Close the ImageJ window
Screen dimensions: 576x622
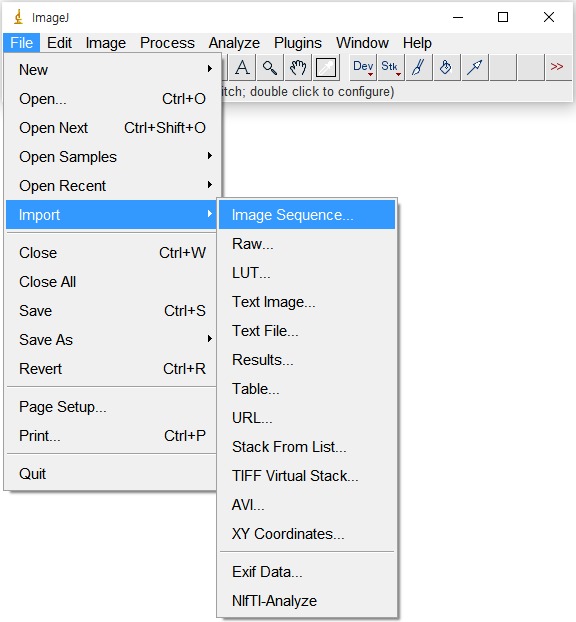[x=549, y=17]
